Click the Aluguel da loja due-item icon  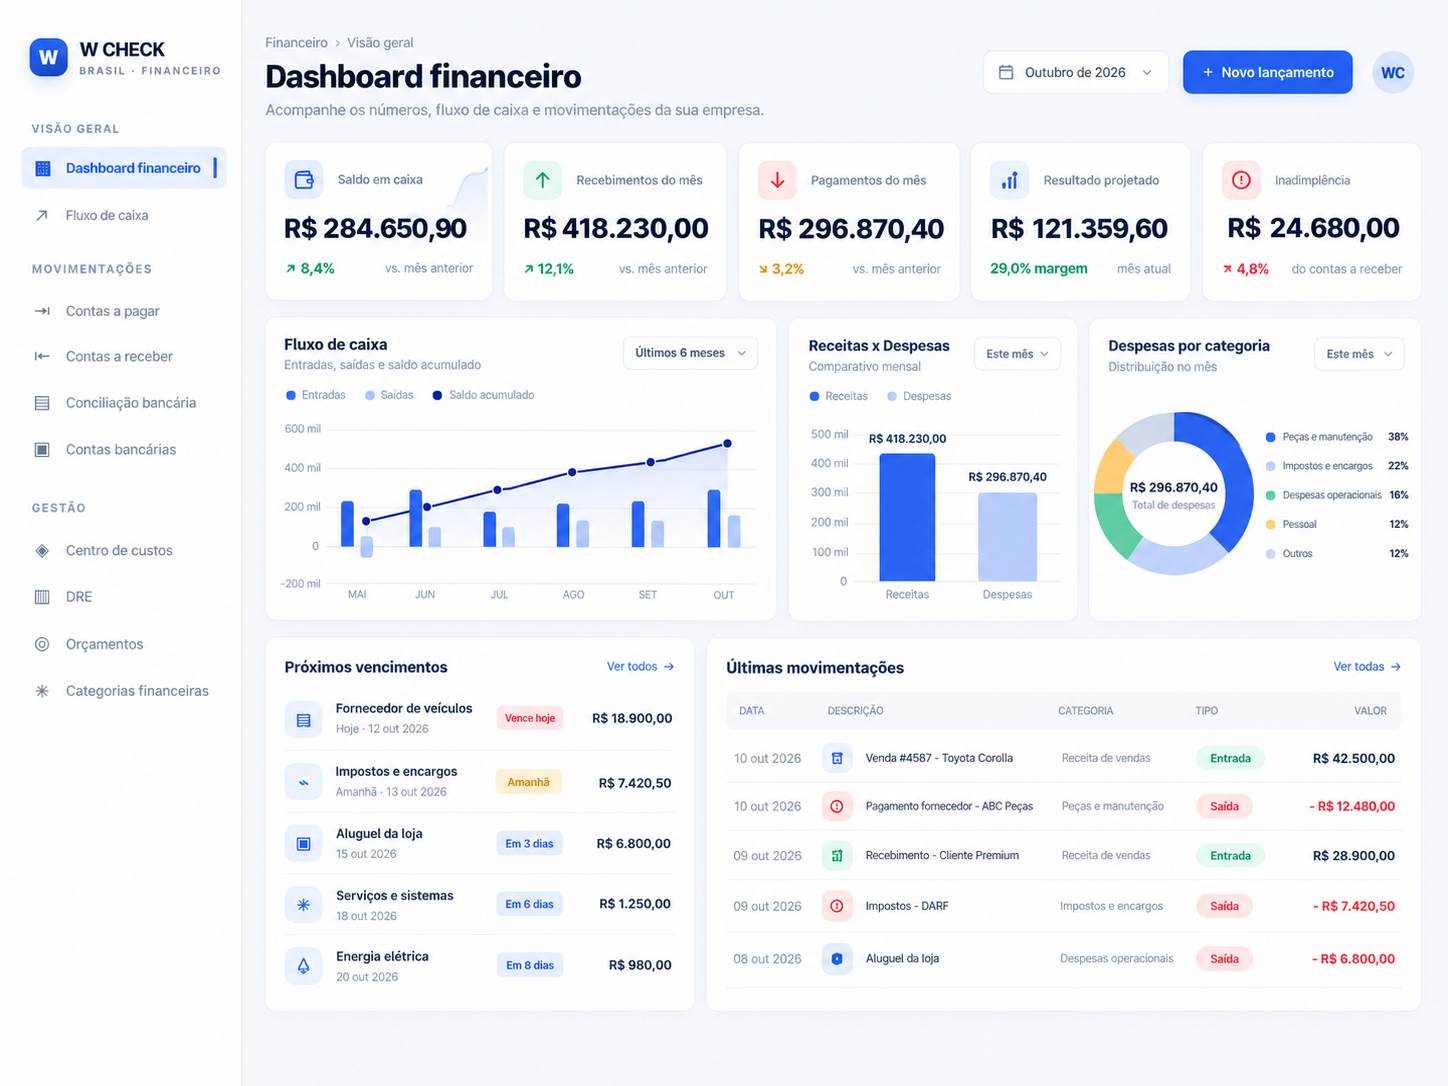303,844
